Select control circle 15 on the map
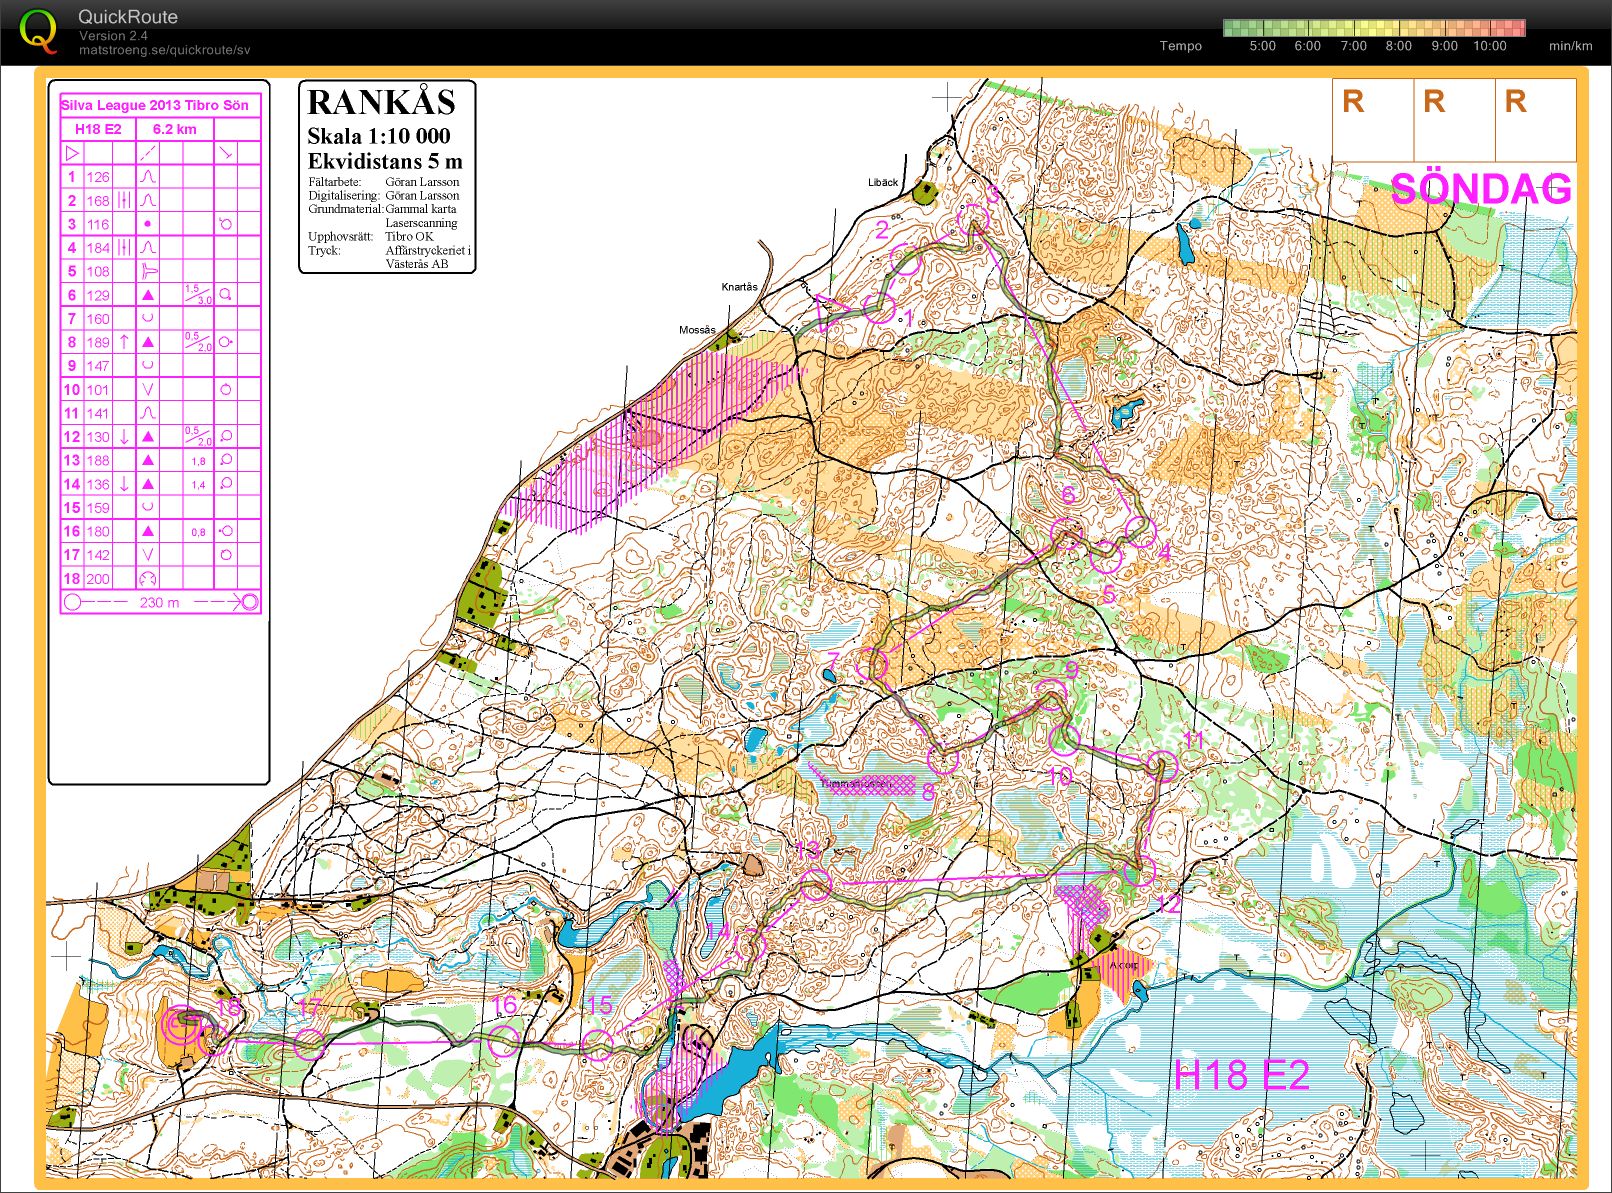 [598, 1044]
